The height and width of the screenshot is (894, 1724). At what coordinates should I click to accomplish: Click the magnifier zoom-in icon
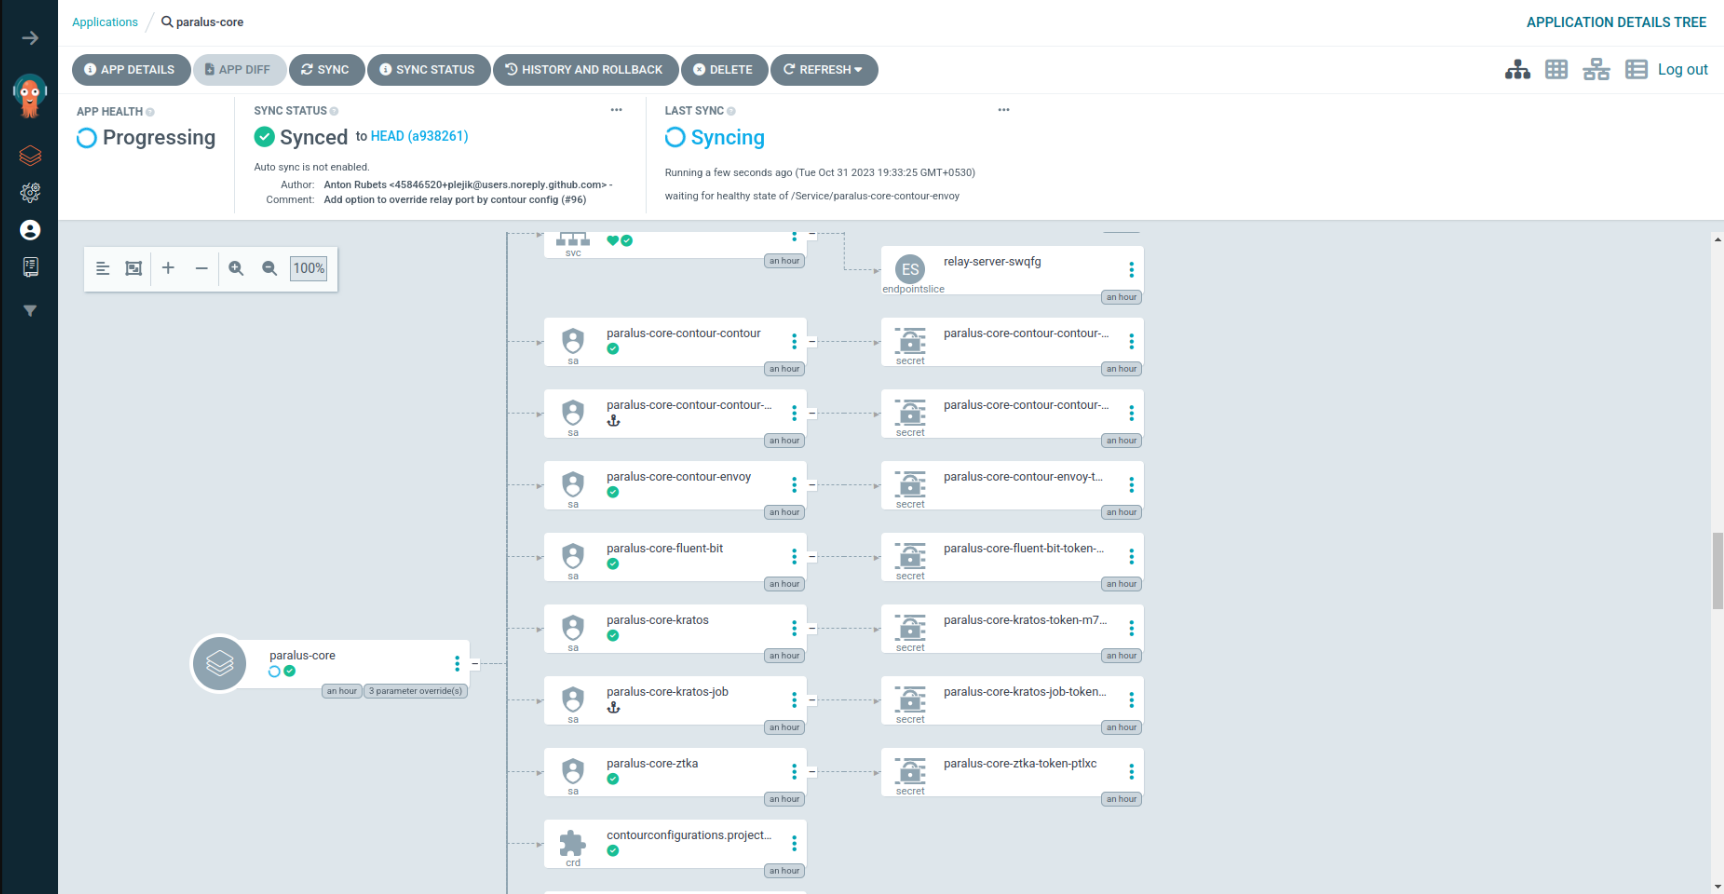click(236, 268)
